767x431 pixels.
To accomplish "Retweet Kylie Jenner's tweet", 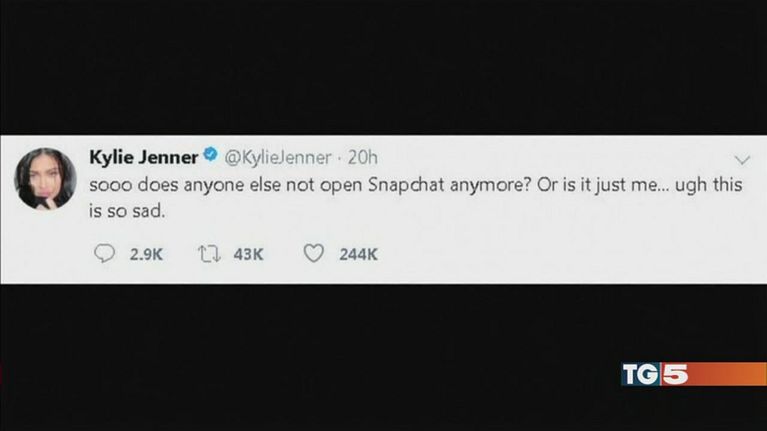I will tap(209, 254).
